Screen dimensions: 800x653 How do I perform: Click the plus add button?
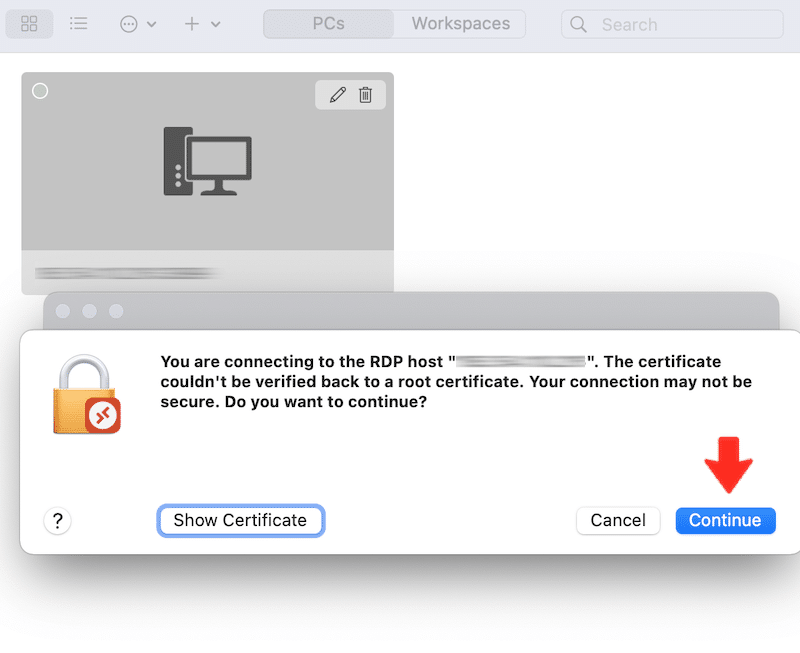[x=192, y=24]
